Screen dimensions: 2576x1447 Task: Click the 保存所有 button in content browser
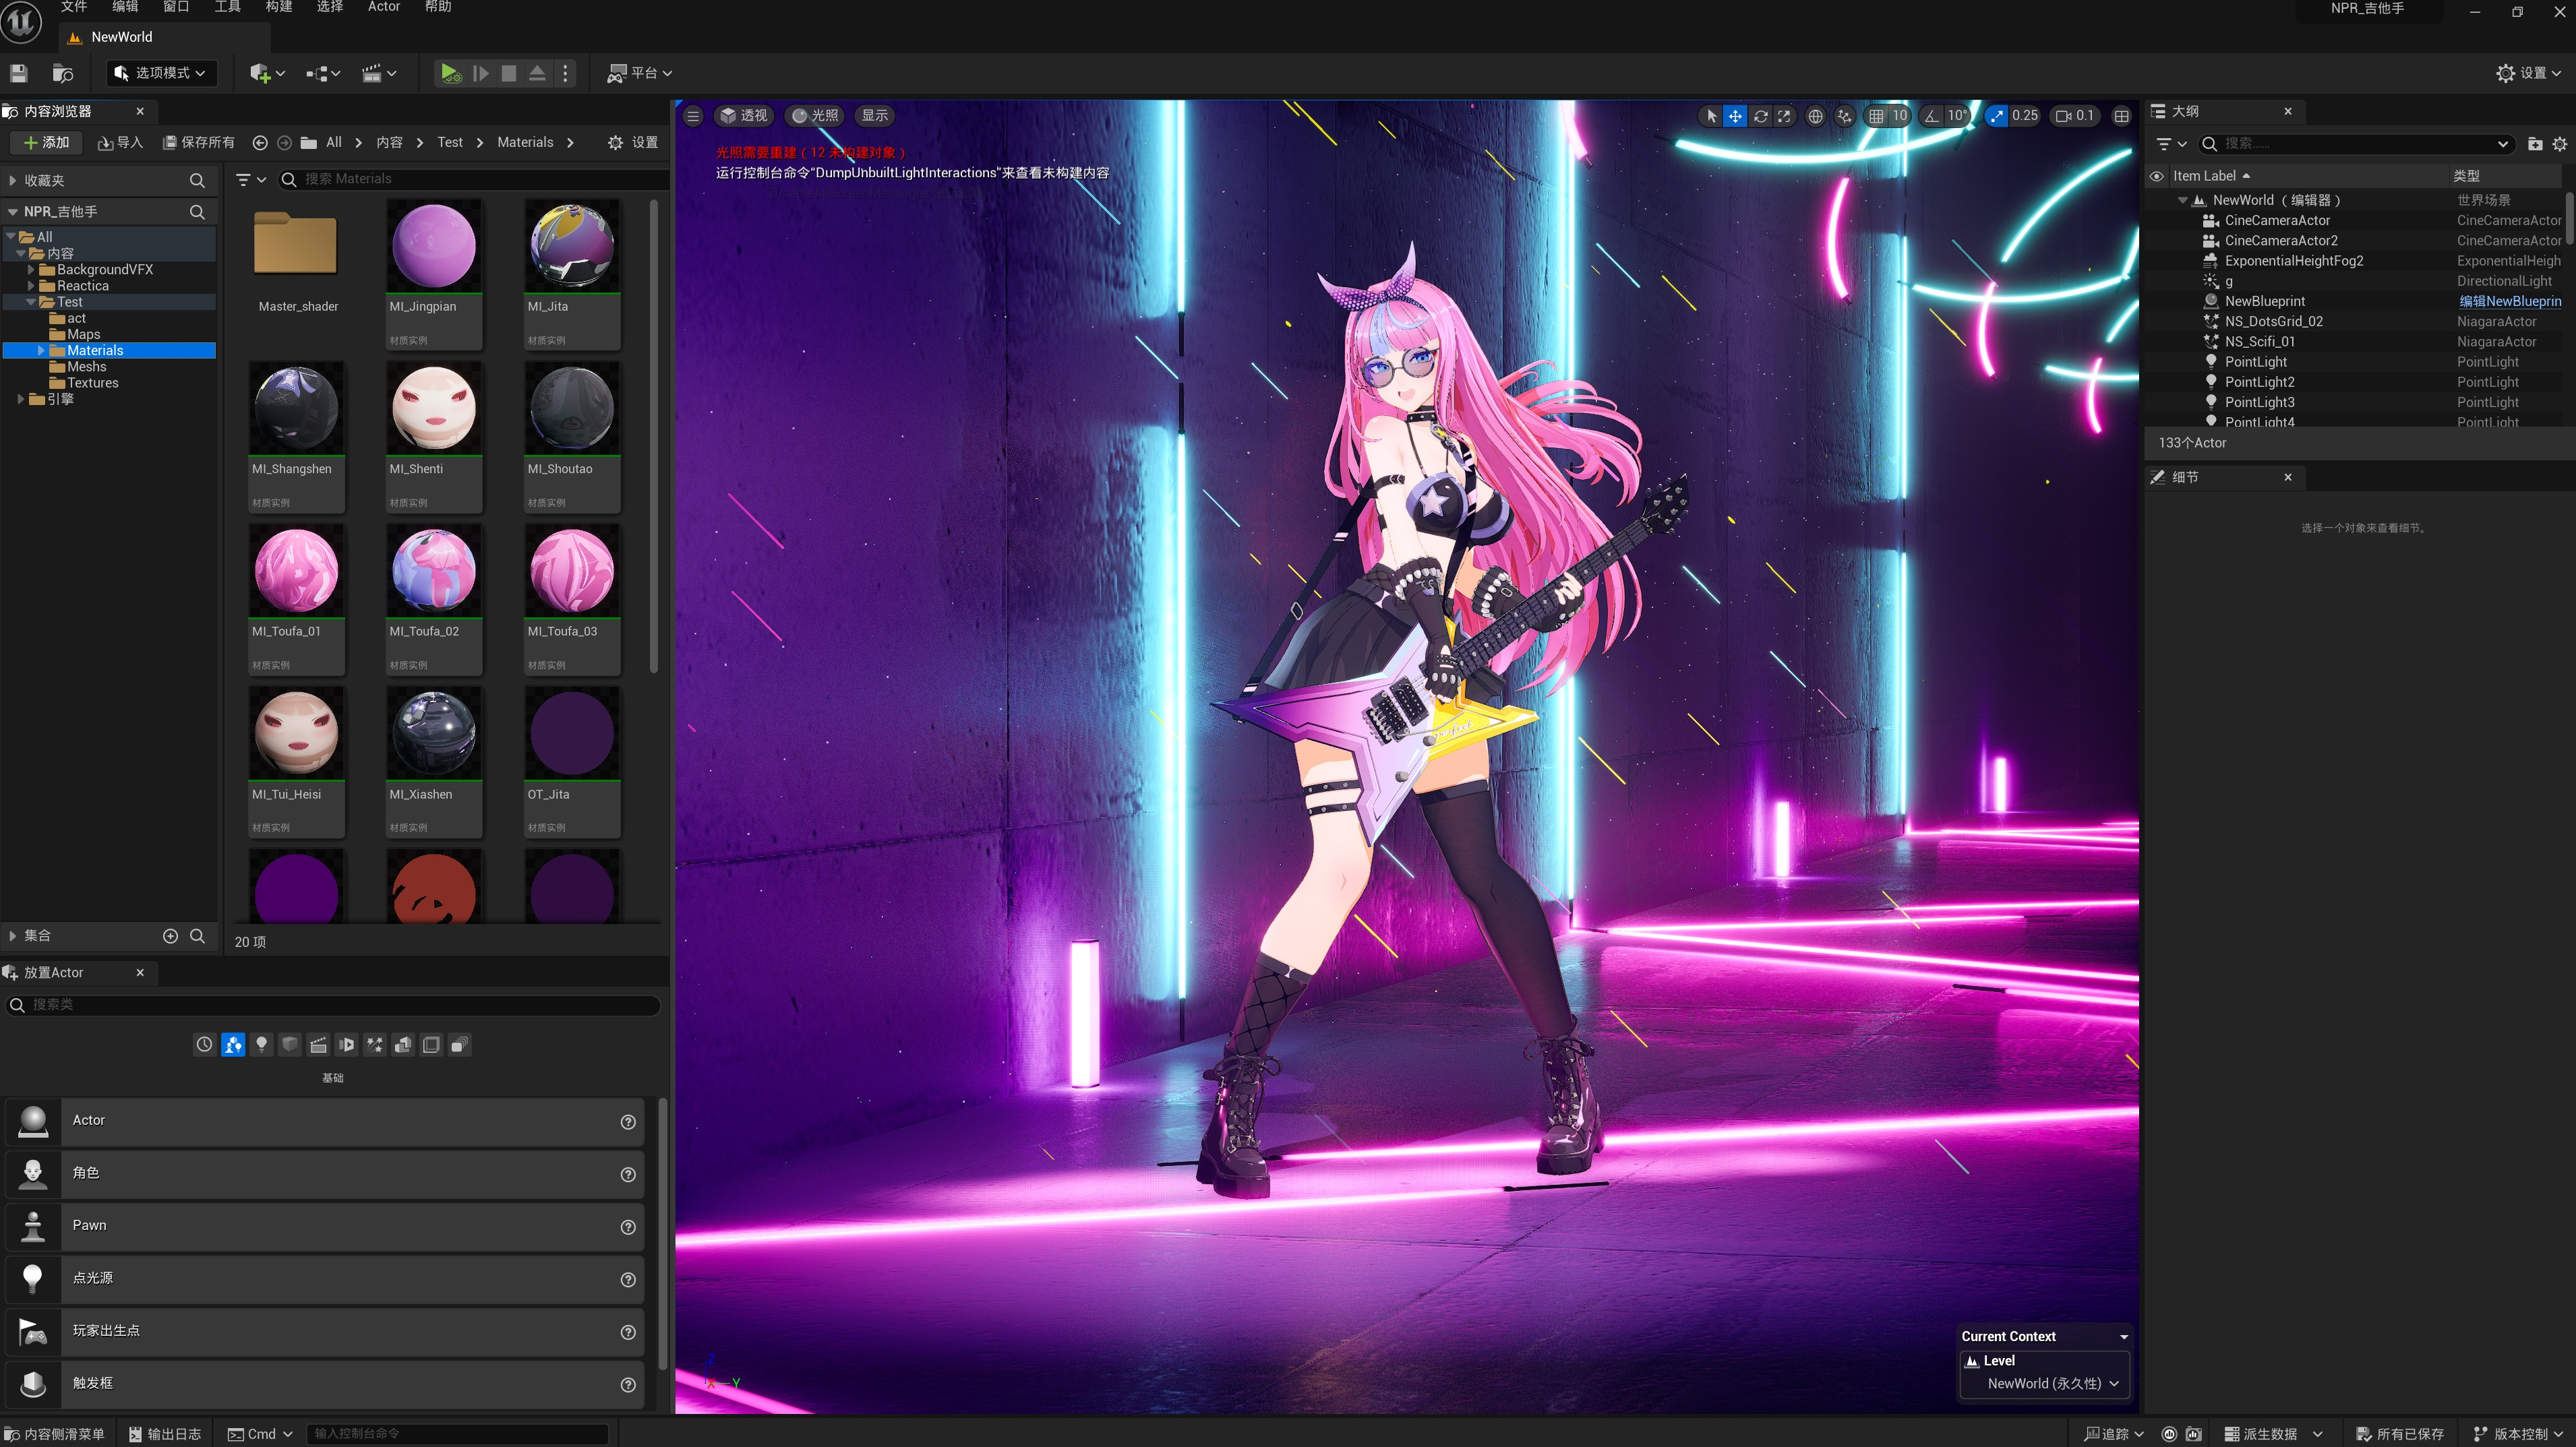coord(199,142)
